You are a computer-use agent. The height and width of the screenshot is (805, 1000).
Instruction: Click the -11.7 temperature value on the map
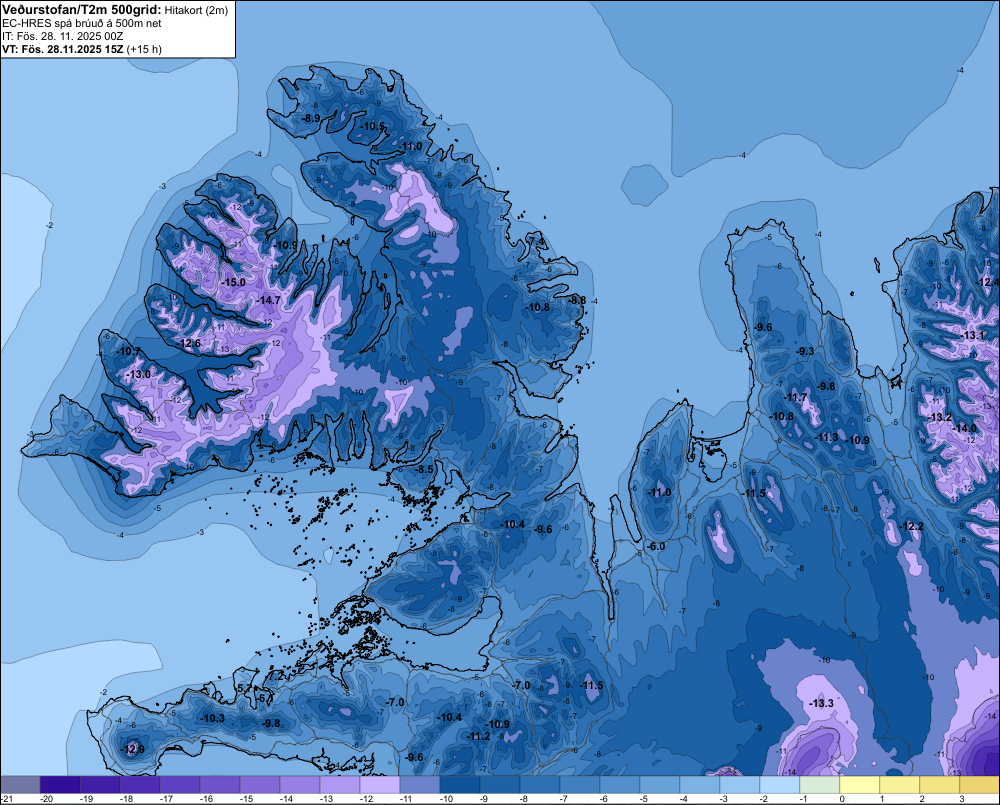pos(795,397)
